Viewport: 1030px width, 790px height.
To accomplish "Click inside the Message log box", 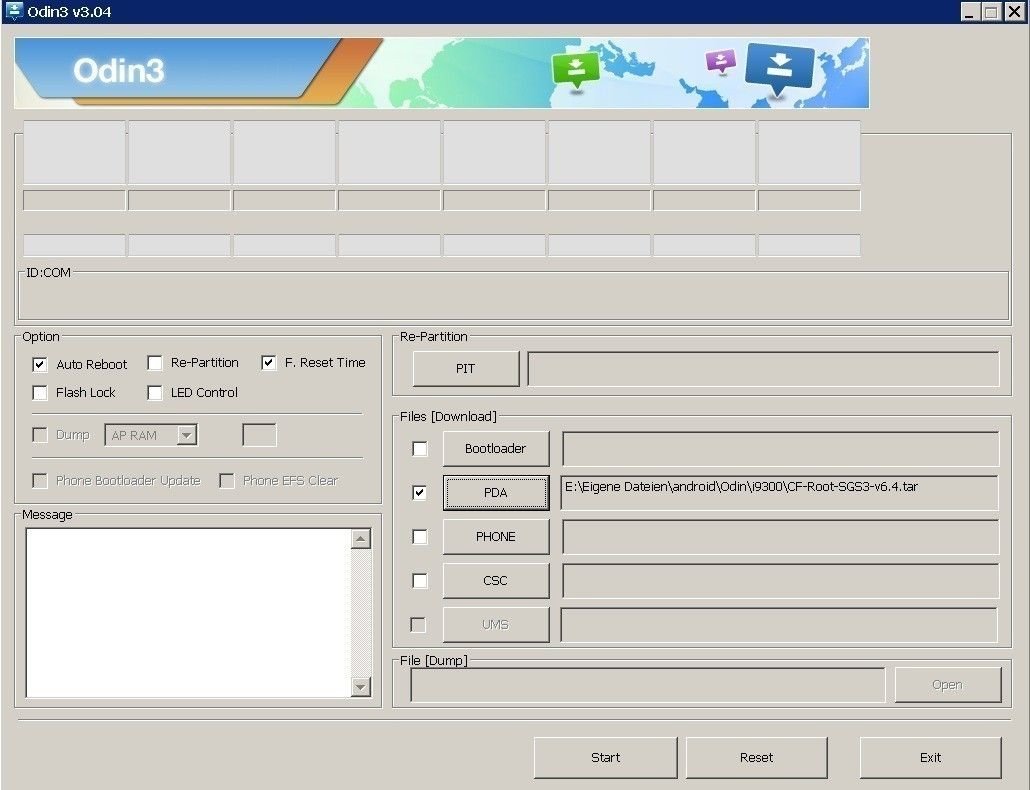I will coord(188,613).
